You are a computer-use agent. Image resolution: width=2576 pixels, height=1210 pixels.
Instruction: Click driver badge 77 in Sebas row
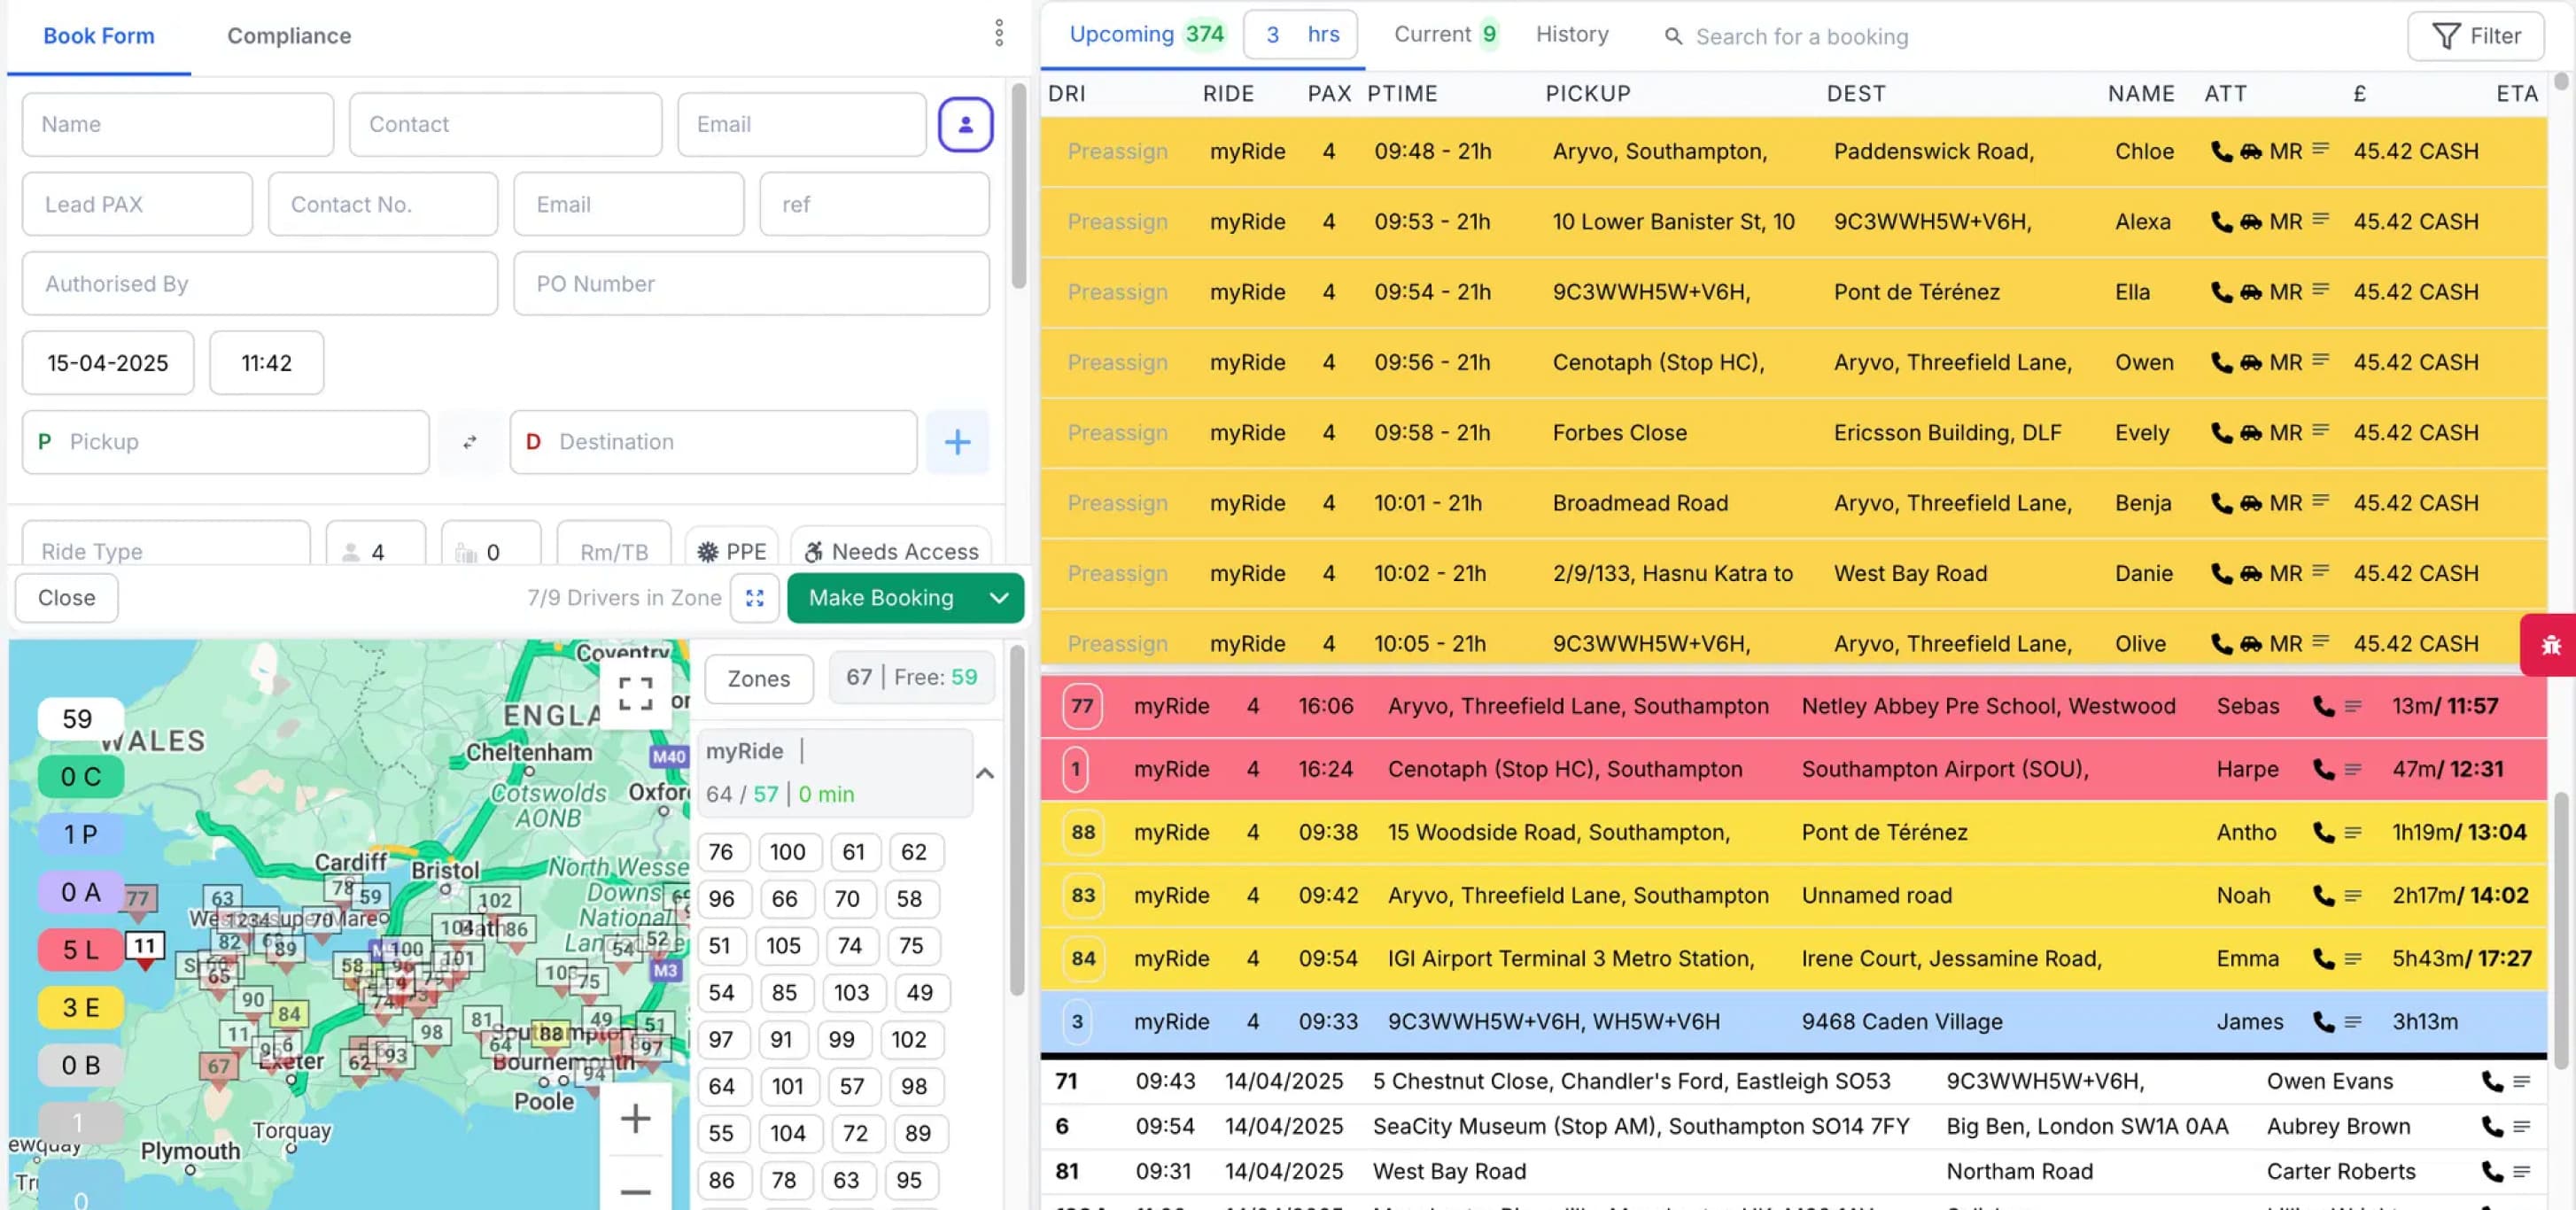tap(1082, 707)
